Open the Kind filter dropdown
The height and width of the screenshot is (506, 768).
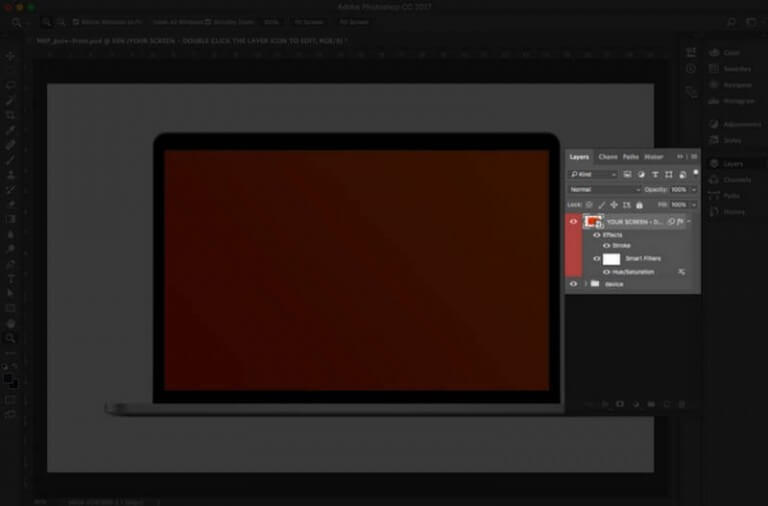point(593,174)
